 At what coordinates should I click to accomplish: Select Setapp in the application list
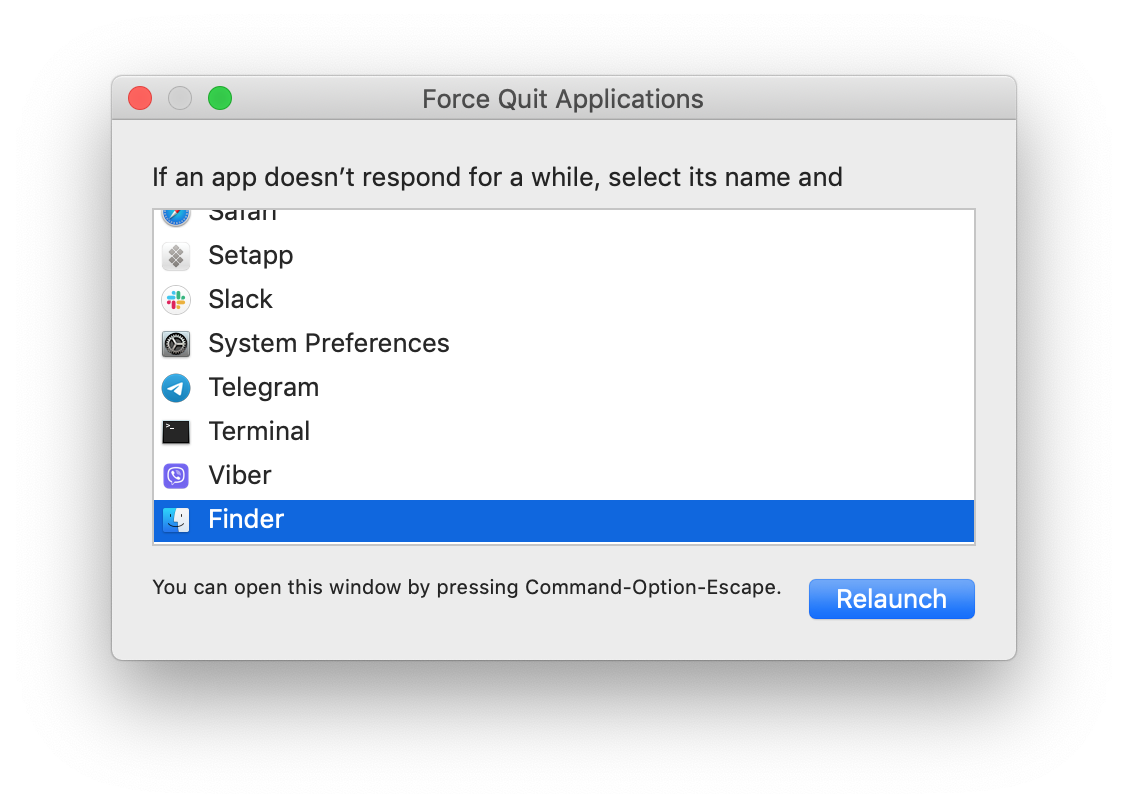click(564, 256)
